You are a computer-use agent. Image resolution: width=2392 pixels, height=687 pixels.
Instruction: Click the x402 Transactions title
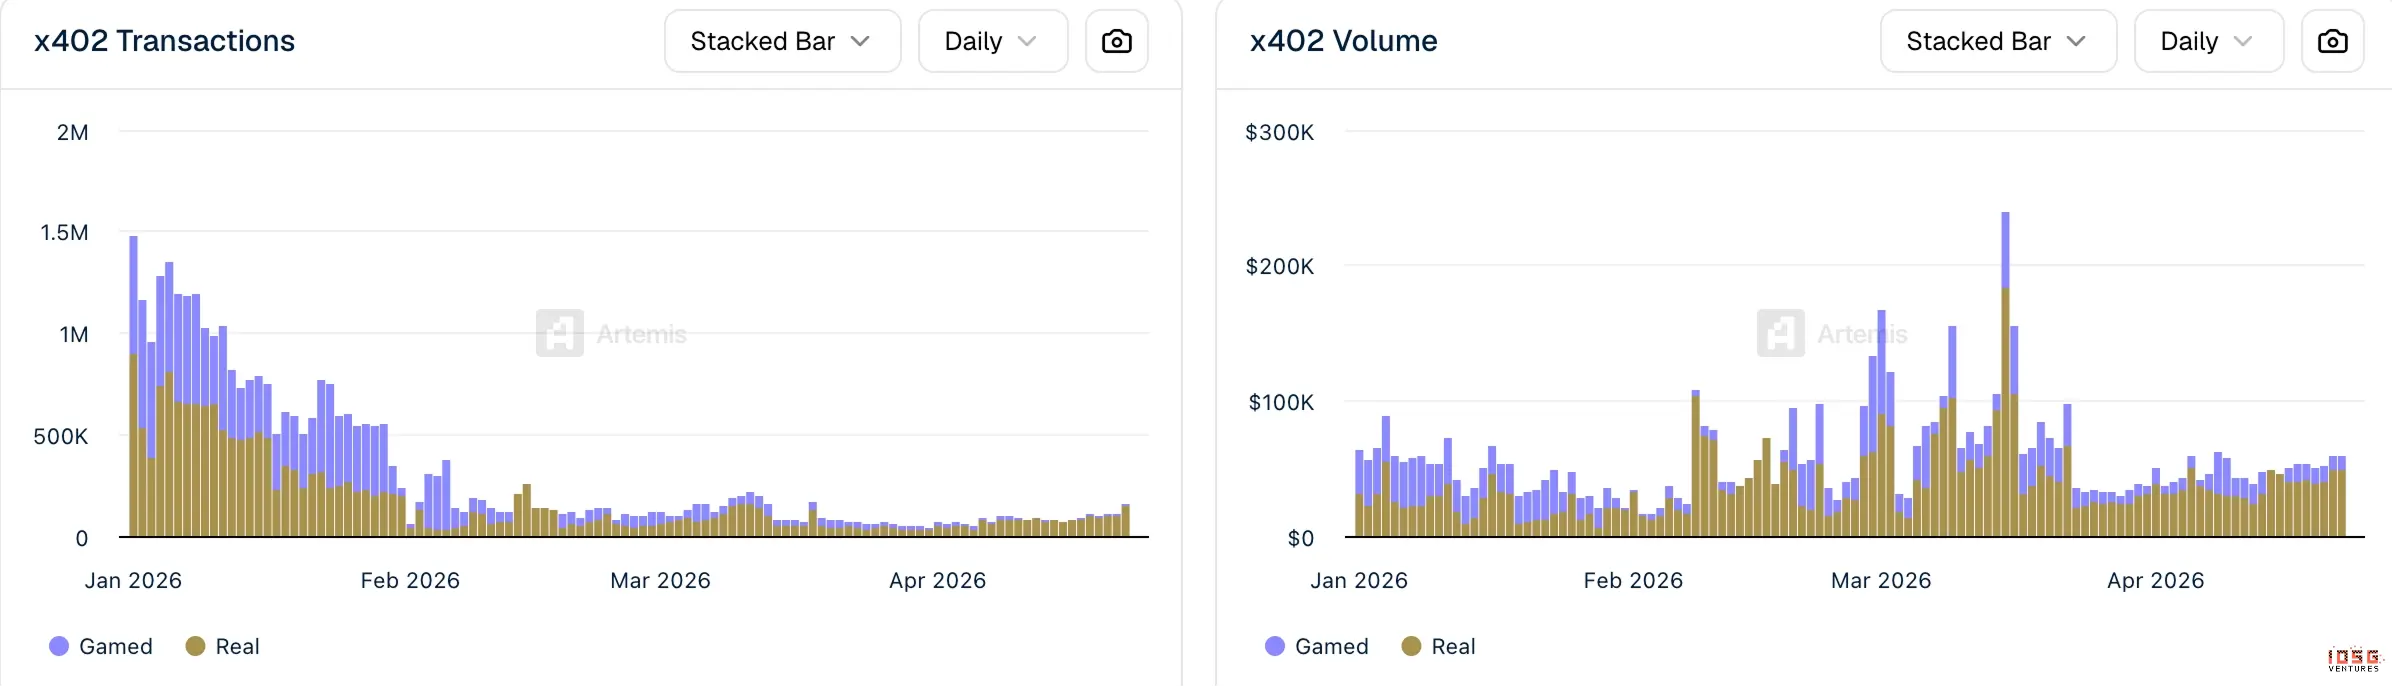164,41
